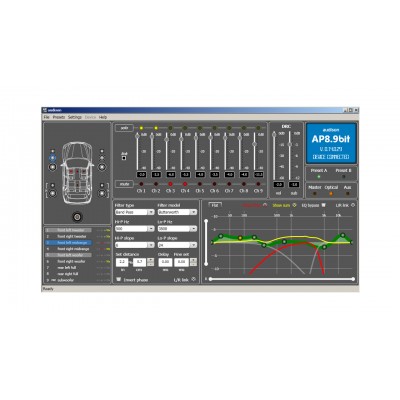Click the car diagram in the speaker layout
Image resolution: width=400 pixels, height=400 pixels.
[x=77, y=173]
